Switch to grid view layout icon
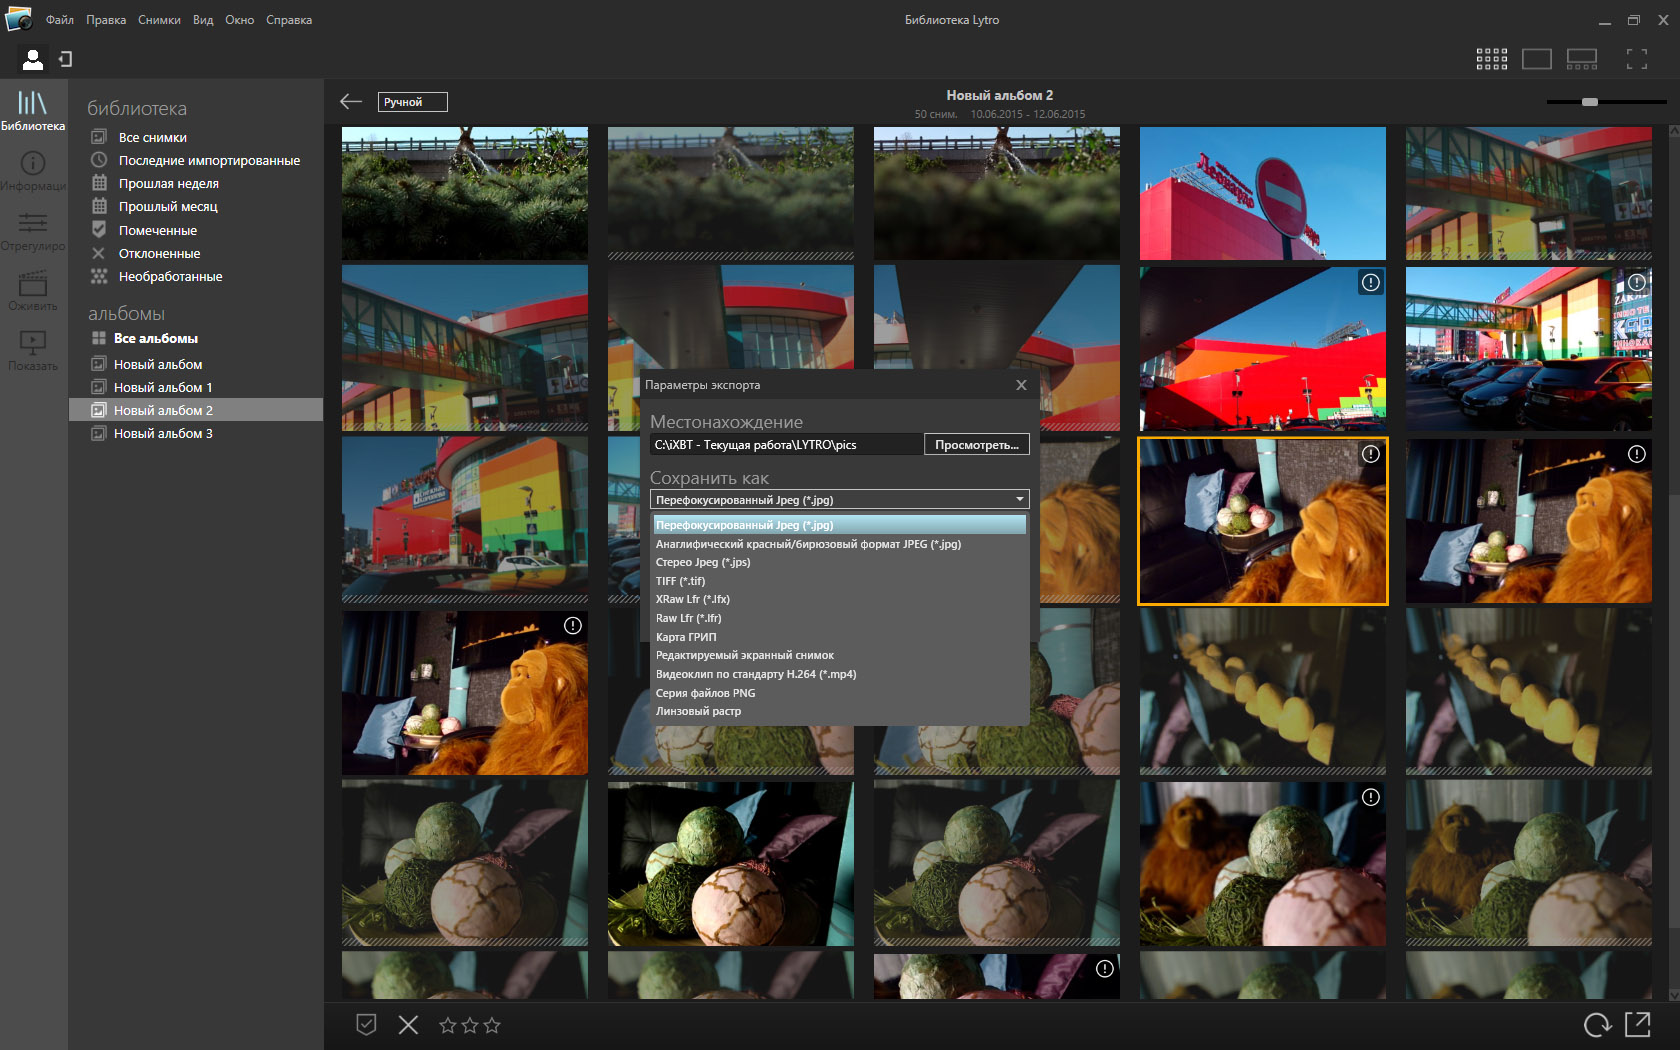 click(x=1491, y=60)
